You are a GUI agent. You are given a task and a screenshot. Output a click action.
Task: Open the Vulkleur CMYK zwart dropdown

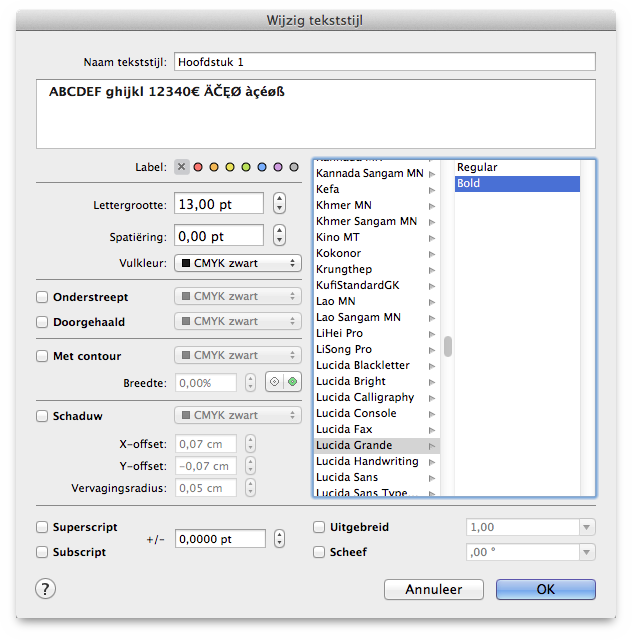tap(237, 263)
